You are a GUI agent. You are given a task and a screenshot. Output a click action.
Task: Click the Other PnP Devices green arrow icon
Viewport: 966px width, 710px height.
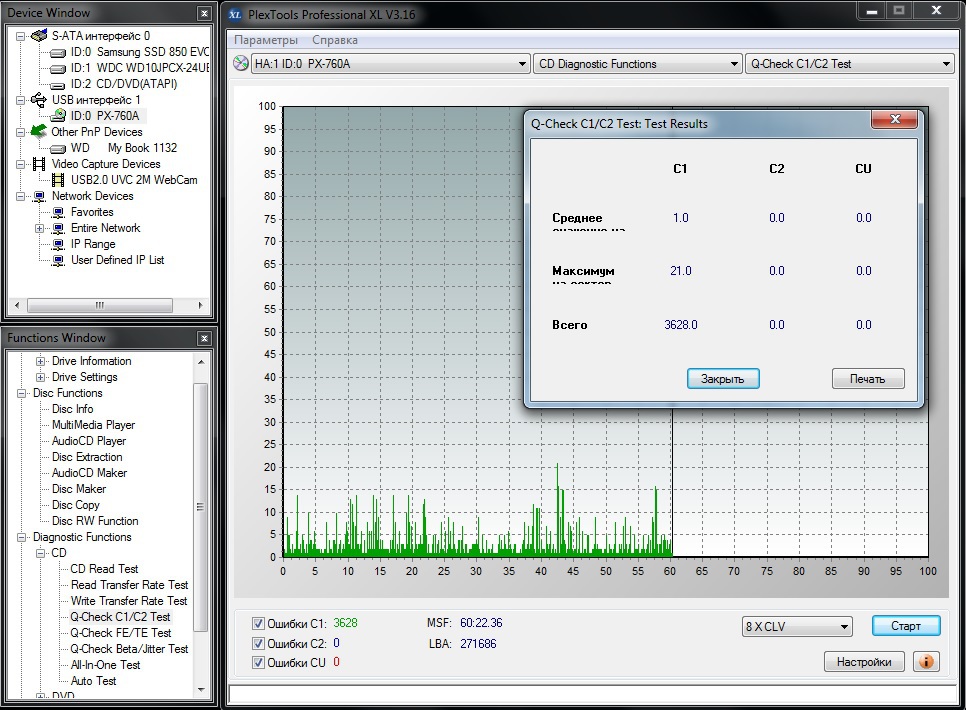pos(39,131)
